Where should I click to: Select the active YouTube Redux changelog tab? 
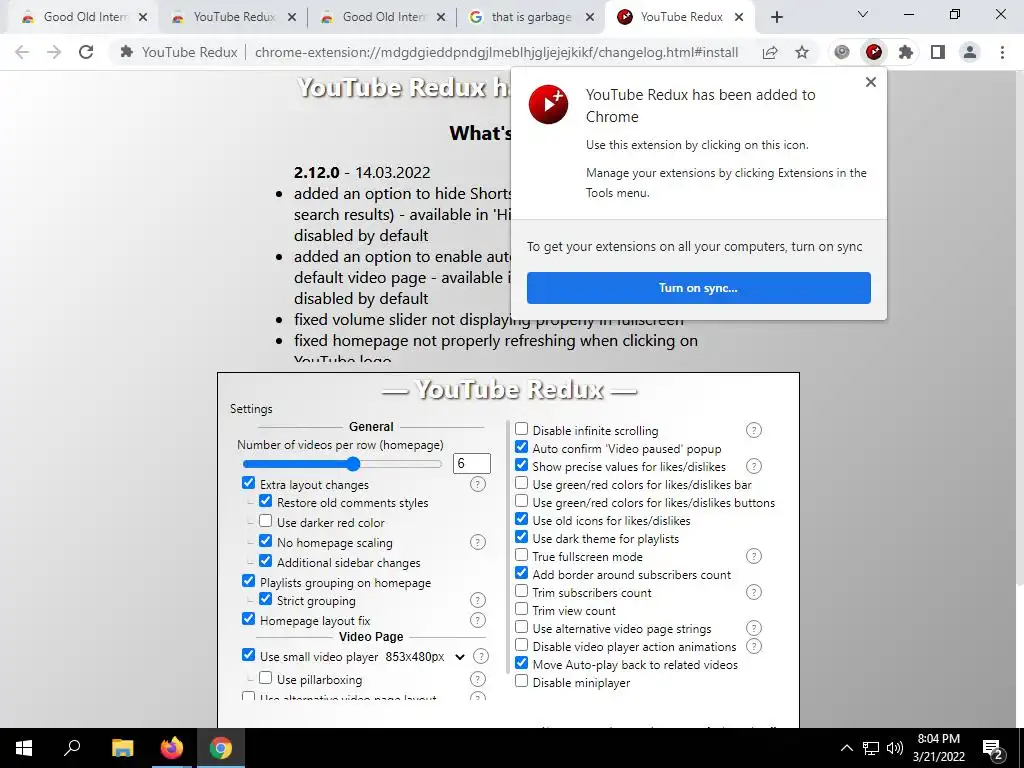click(x=679, y=18)
